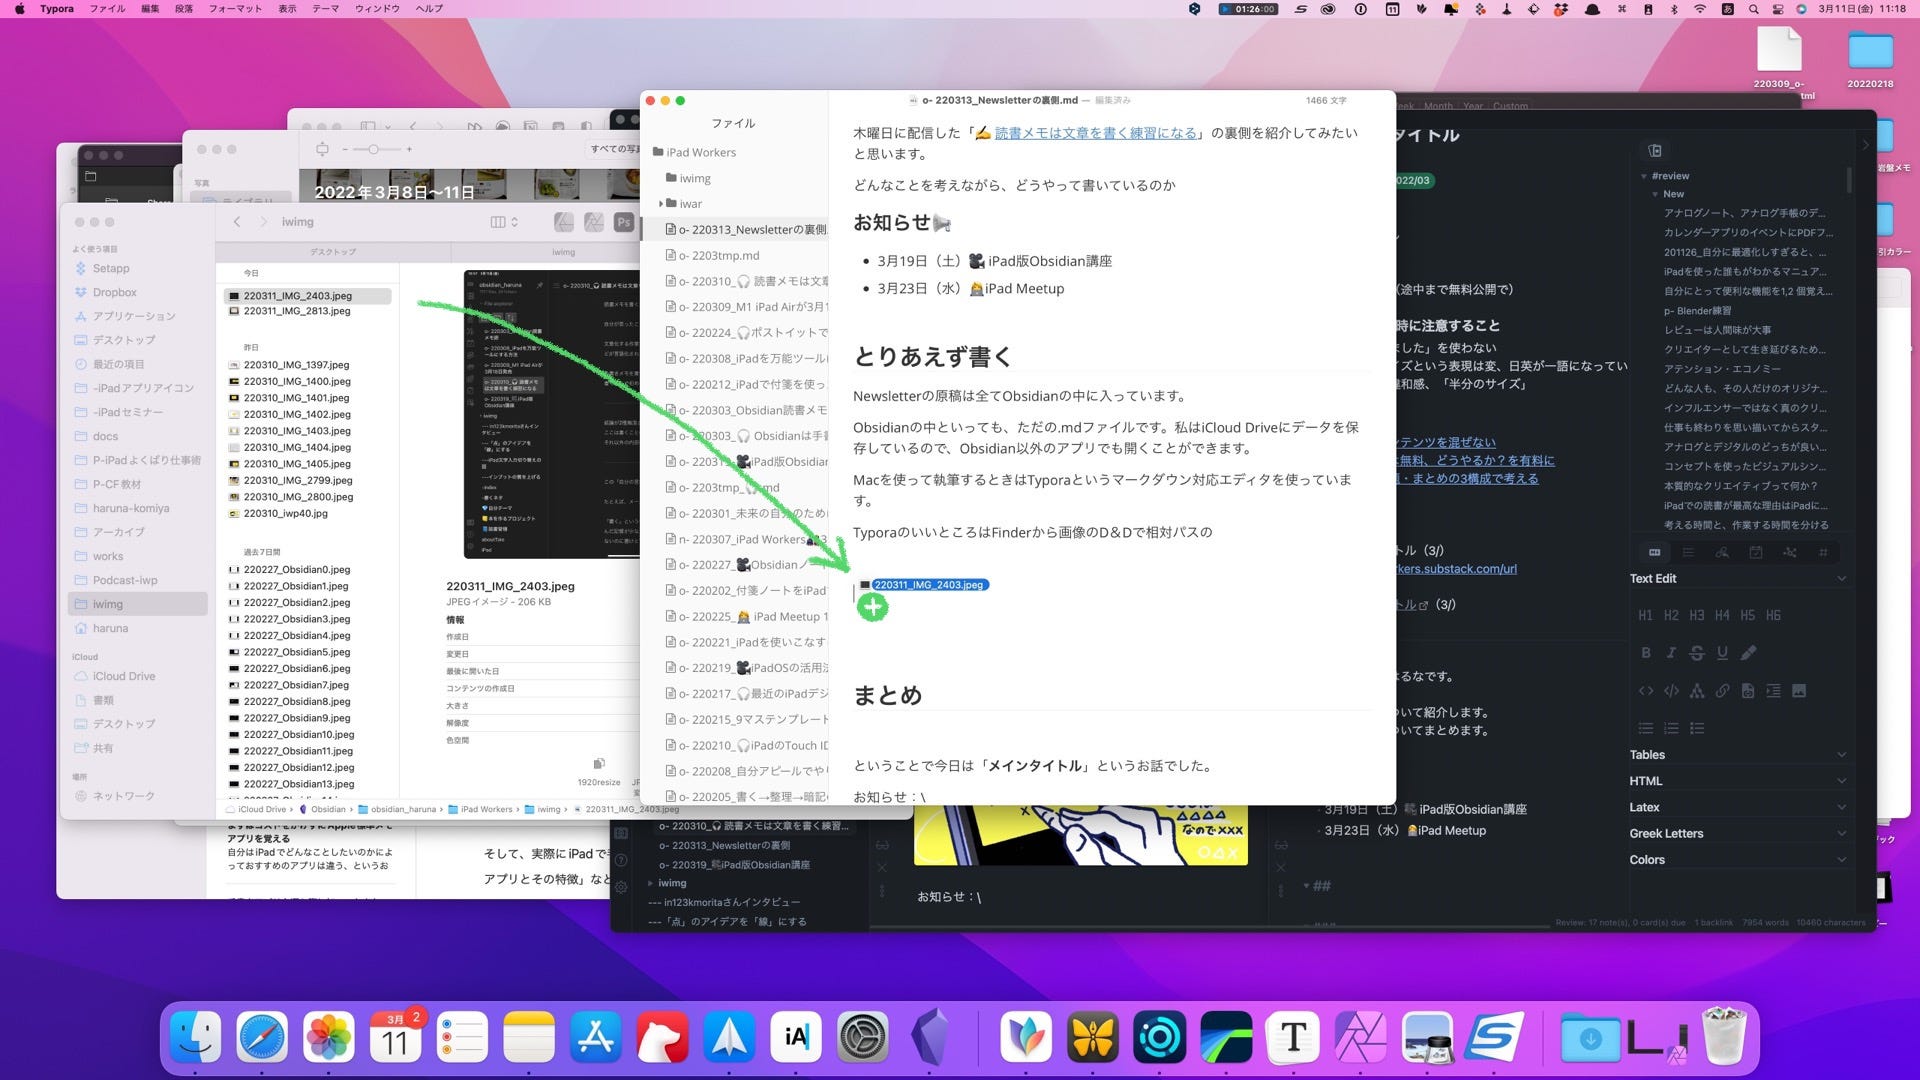
Task: Open the ウィンドウ menu in menu bar
Action: point(377,9)
